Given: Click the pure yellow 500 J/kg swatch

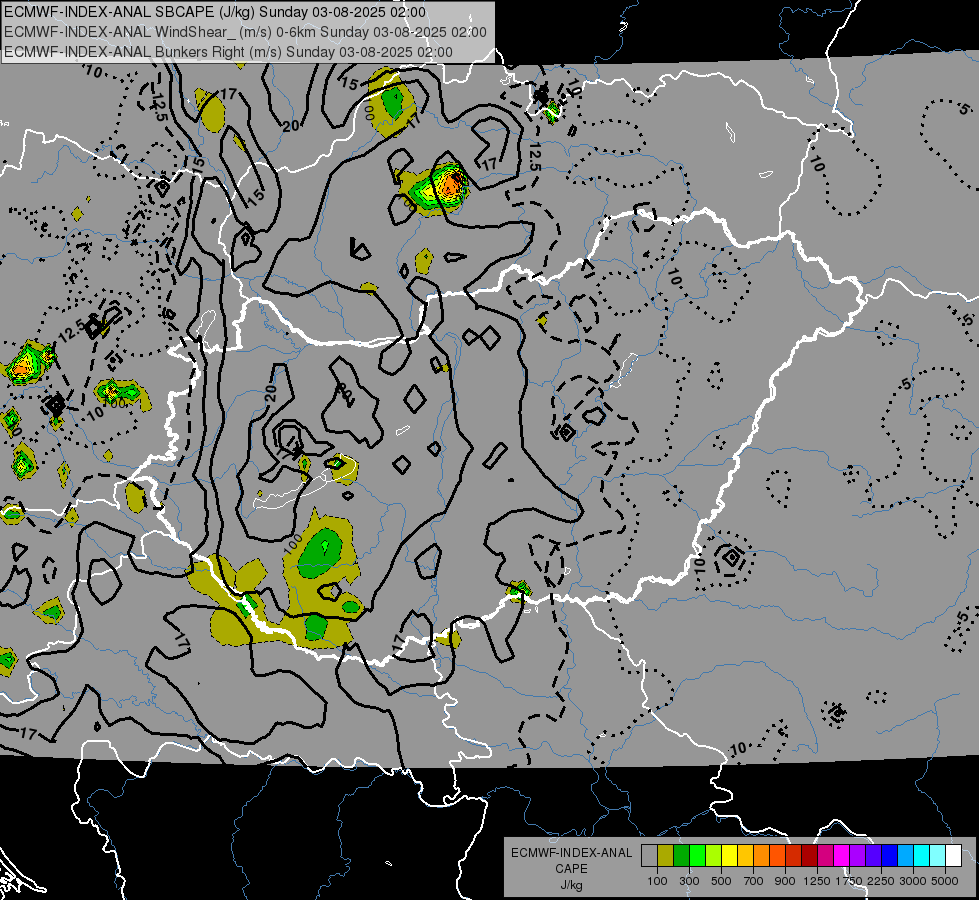Looking at the screenshot, I should tap(729, 856).
